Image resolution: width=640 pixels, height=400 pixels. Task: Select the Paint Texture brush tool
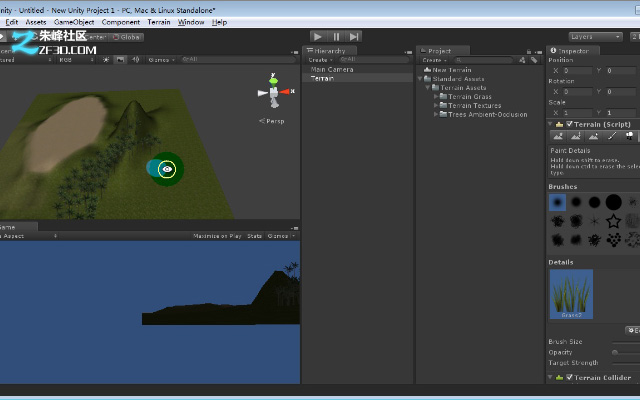611,136
